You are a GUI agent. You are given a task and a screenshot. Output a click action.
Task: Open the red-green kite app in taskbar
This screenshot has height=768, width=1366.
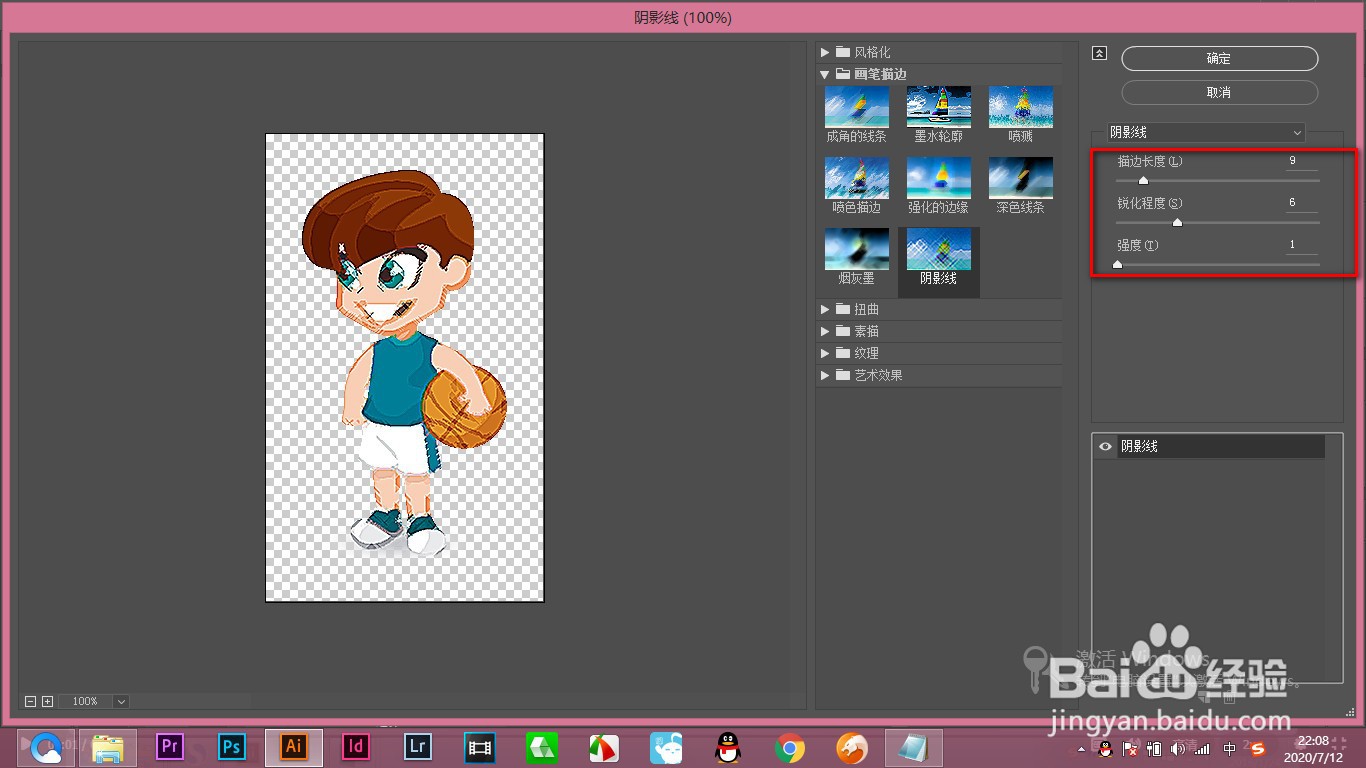tap(604, 747)
